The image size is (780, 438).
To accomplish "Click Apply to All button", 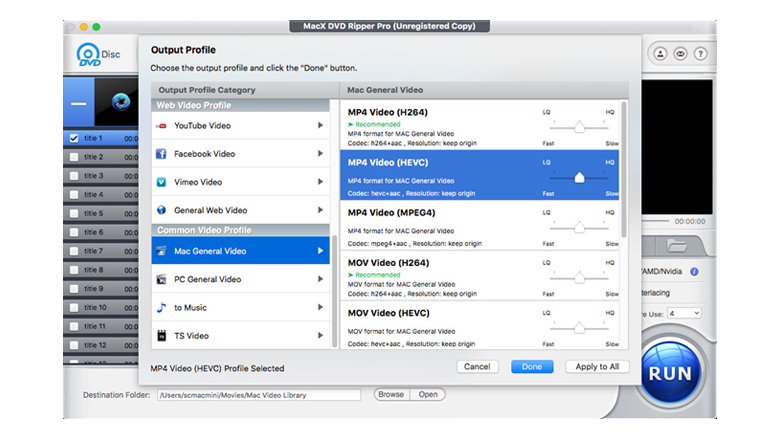I will (597, 367).
